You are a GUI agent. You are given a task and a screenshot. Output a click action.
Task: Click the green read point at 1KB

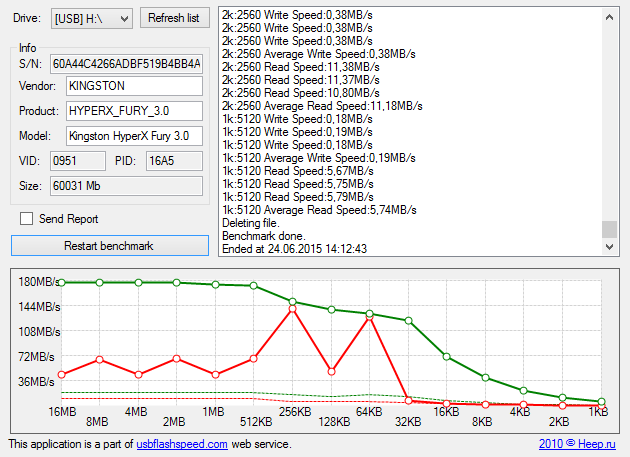pos(601,402)
